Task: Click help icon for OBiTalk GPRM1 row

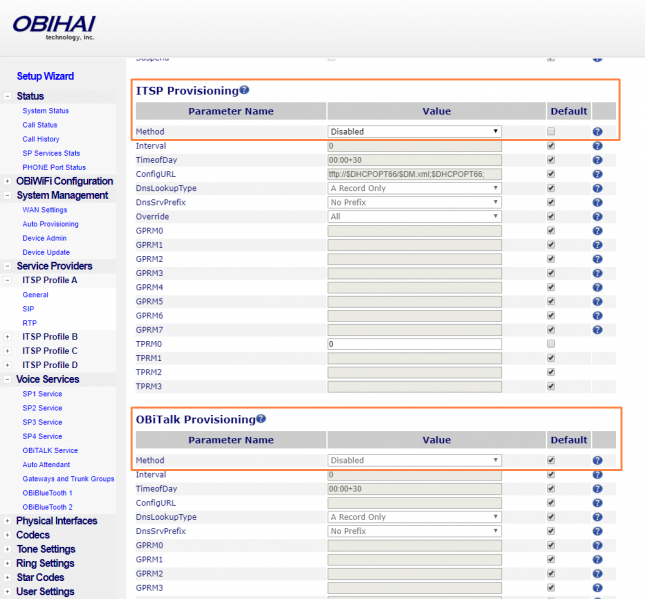Action: coord(597,560)
